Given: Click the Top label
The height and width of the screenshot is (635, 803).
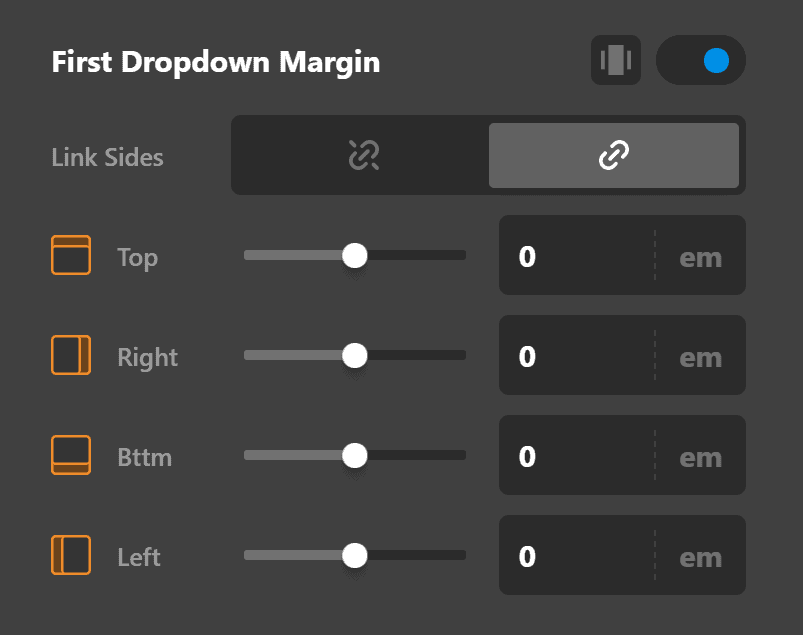Looking at the screenshot, I should (x=137, y=257).
